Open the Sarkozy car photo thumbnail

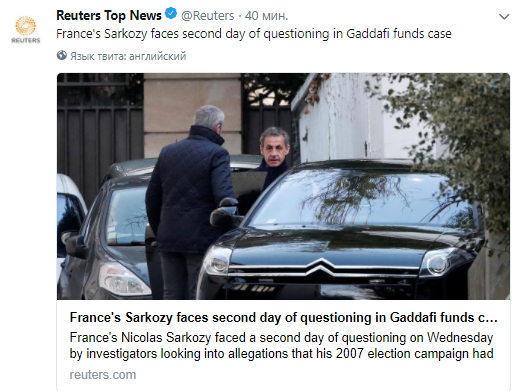283,186
